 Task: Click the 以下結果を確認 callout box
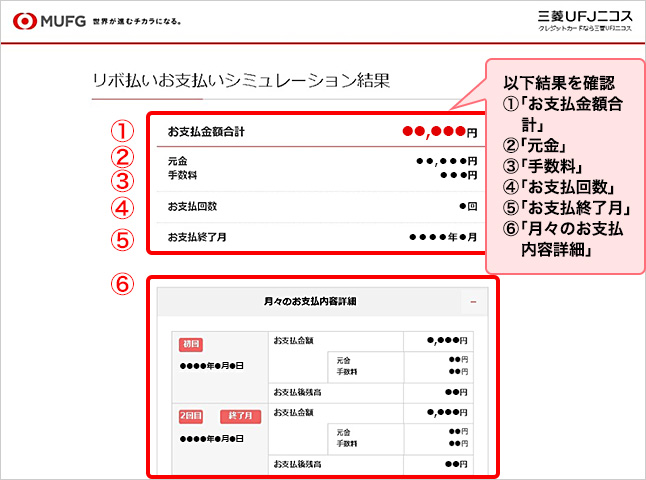pyautogui.click(x=562, y=170)
